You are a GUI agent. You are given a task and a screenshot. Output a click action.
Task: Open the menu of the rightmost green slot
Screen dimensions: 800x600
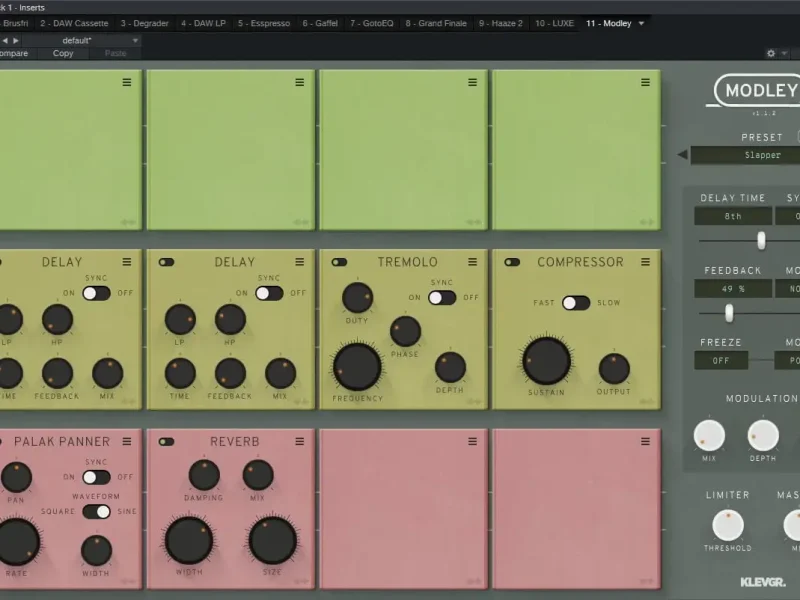pyautogui.click(x=645, y=82)
